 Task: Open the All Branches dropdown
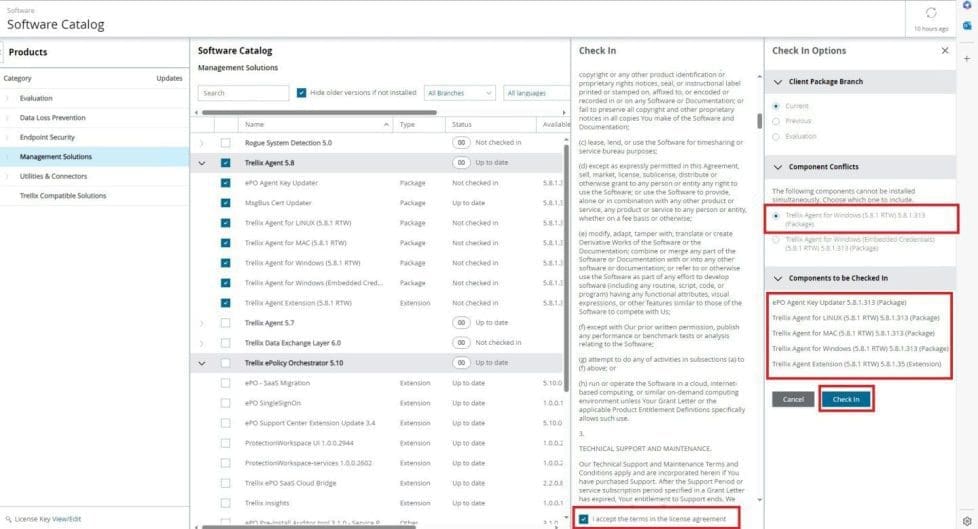[x=460, y=93]
